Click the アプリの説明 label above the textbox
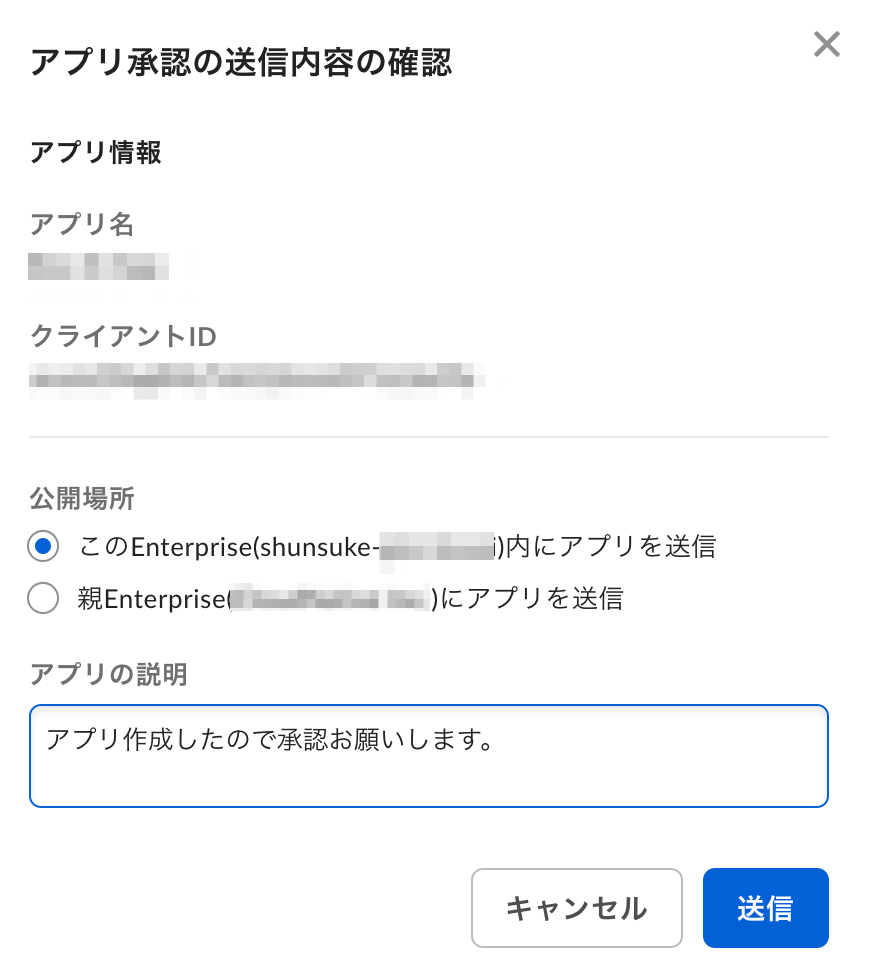874x980 pixels. pos(108,674)
